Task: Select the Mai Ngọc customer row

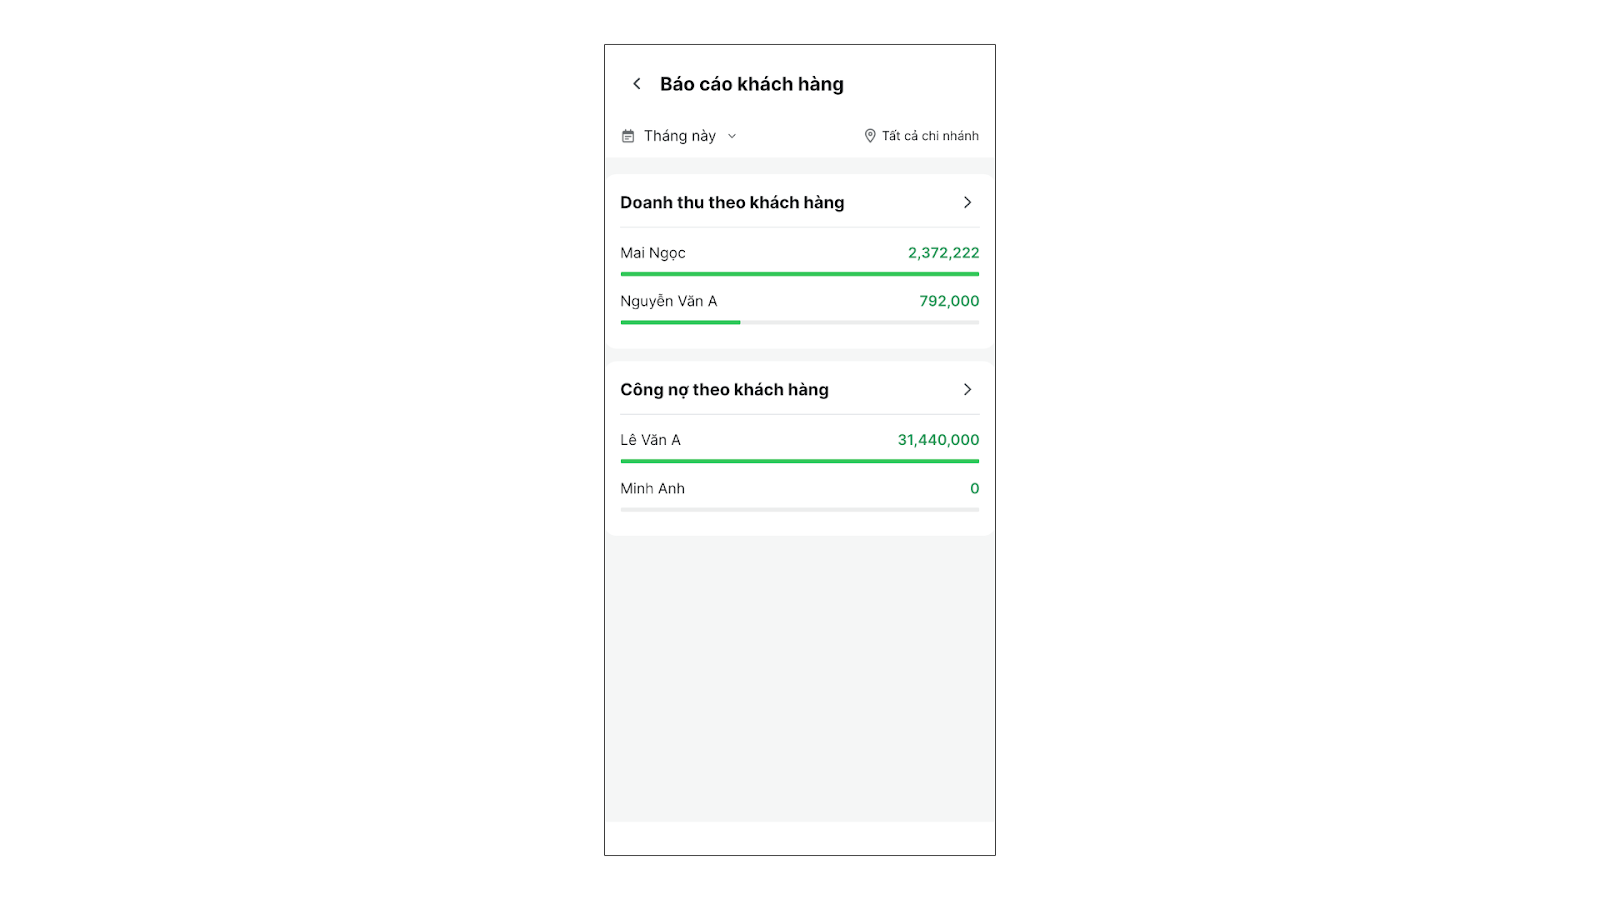Action: coord(653,253)
